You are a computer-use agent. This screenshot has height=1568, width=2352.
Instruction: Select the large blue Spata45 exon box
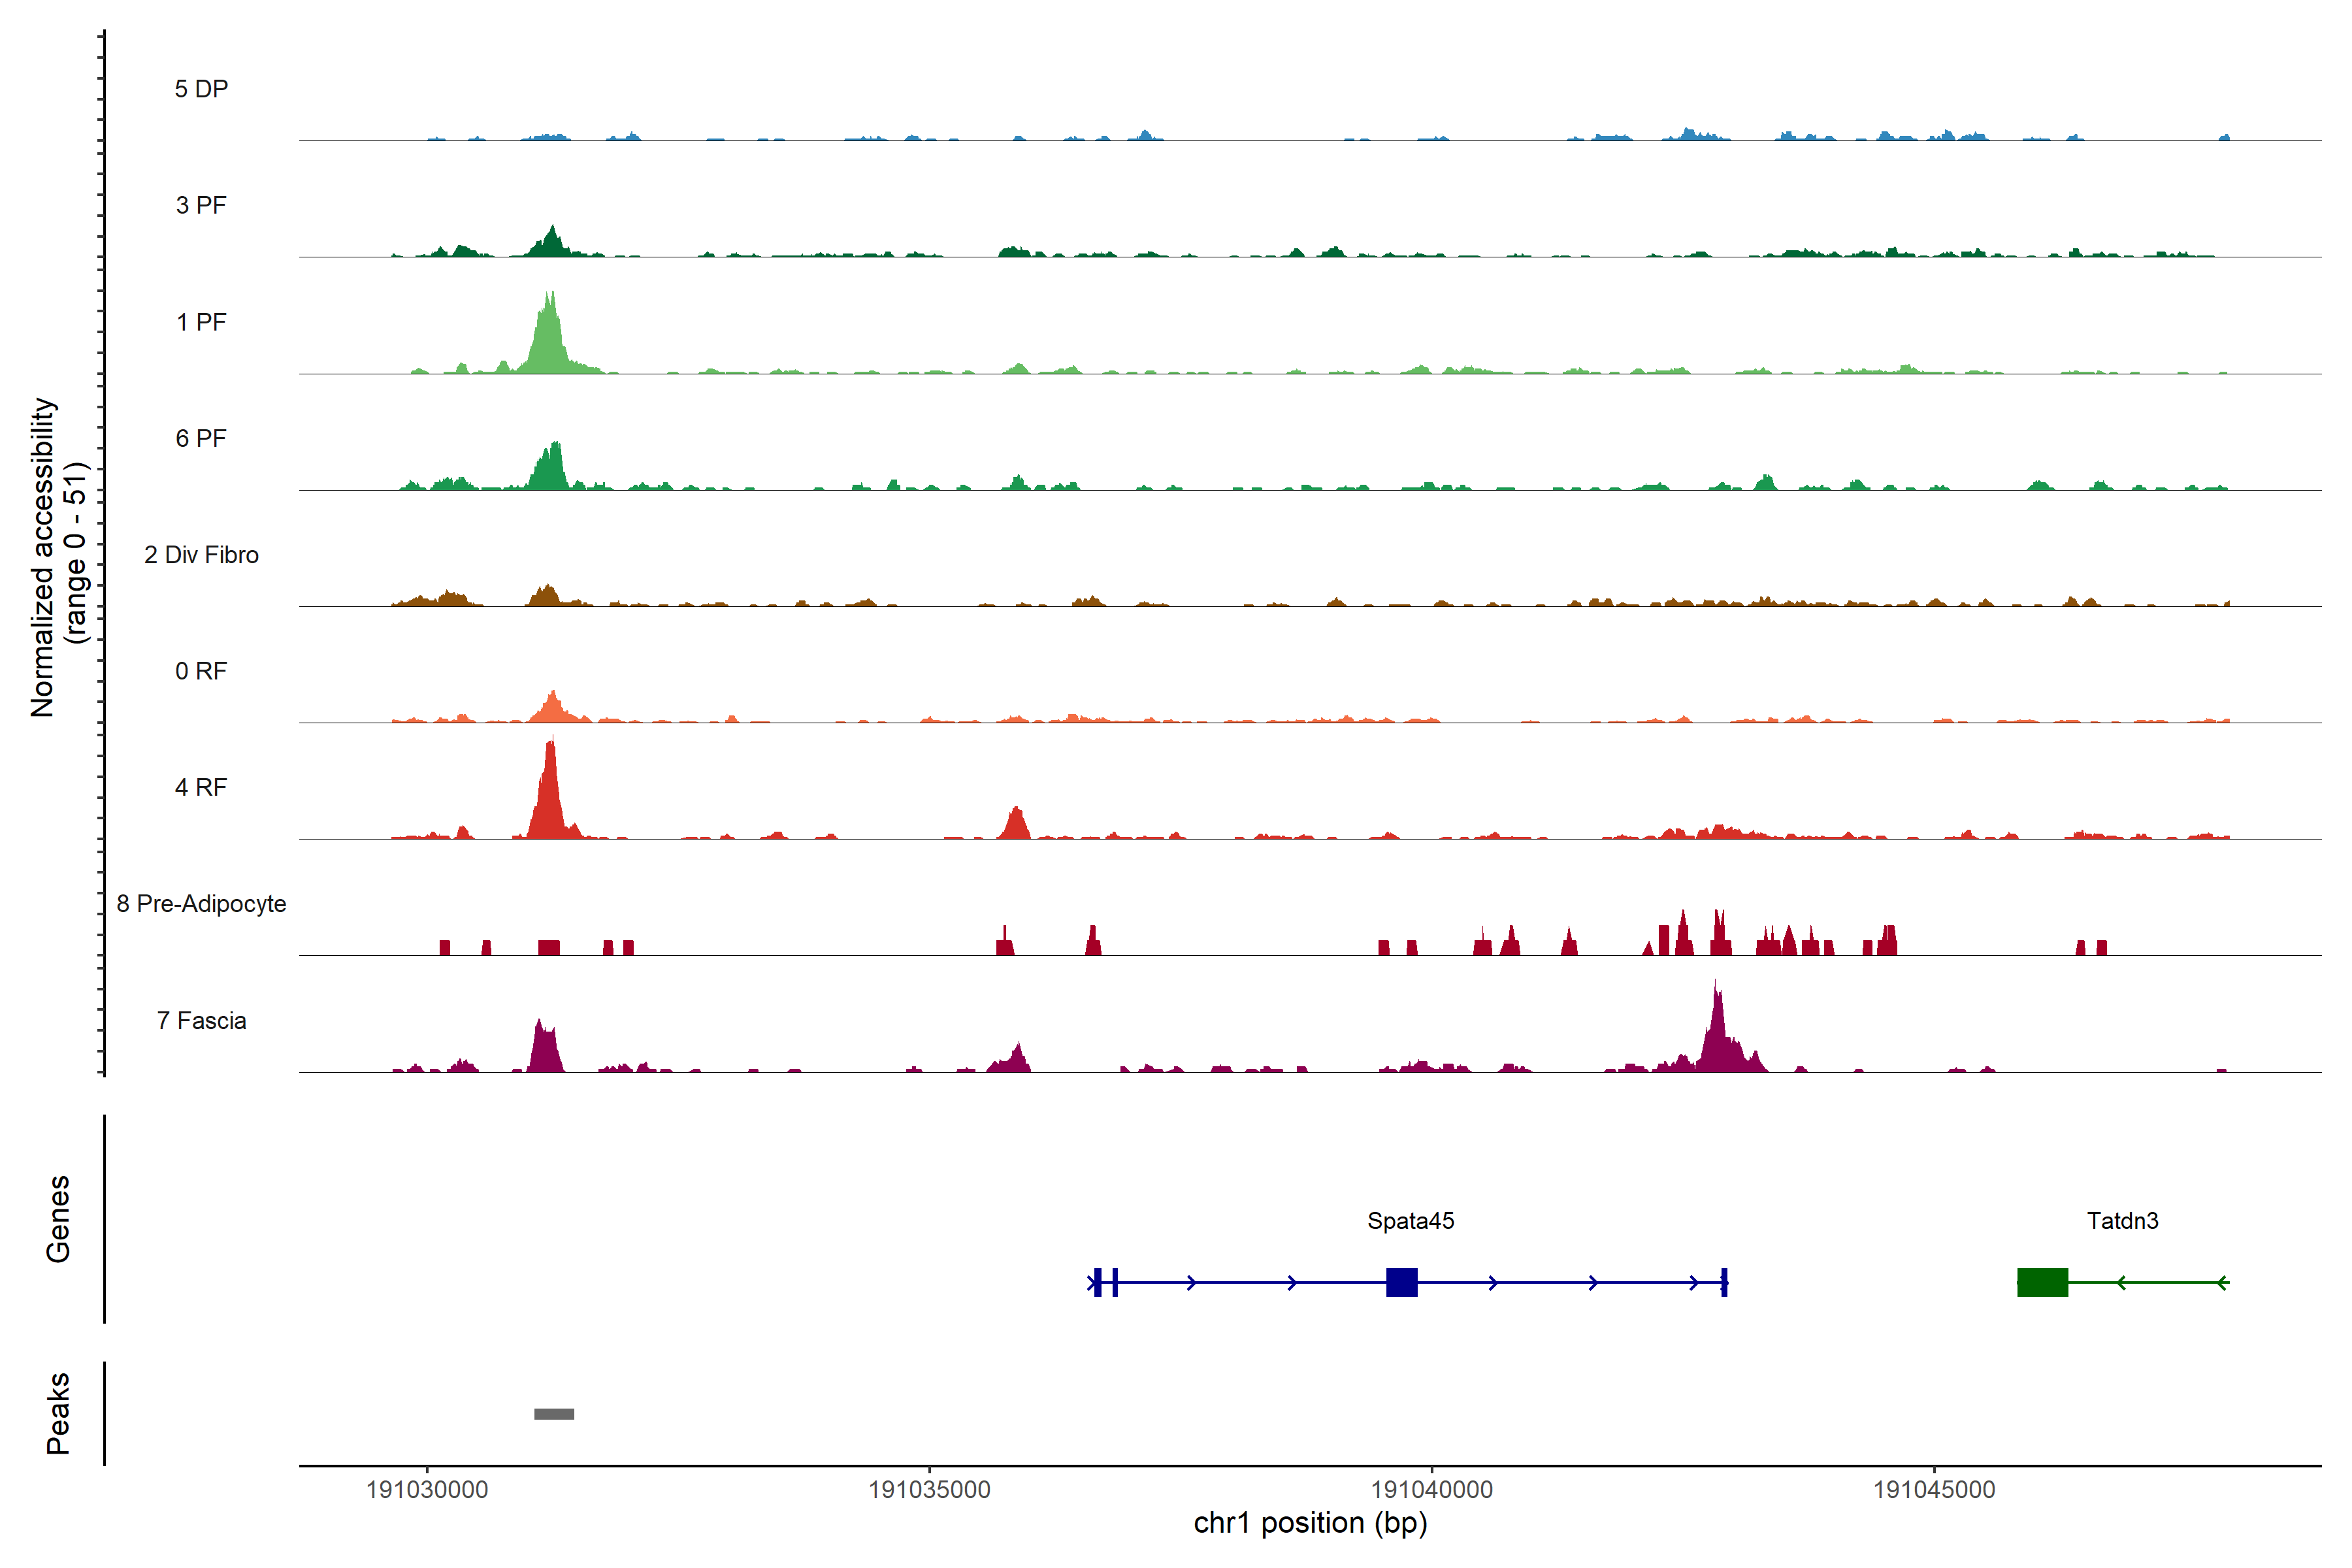click(x=1401, y=1282)
